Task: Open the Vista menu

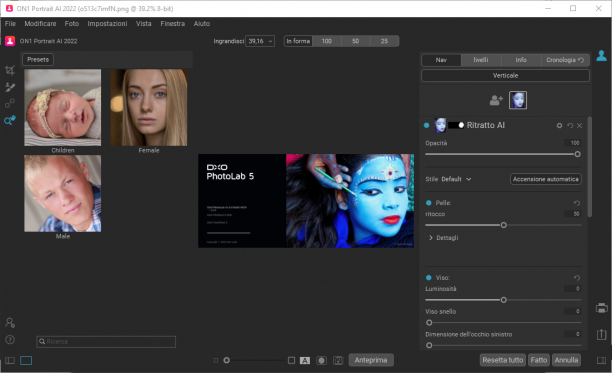Action: tap(144, 24)
